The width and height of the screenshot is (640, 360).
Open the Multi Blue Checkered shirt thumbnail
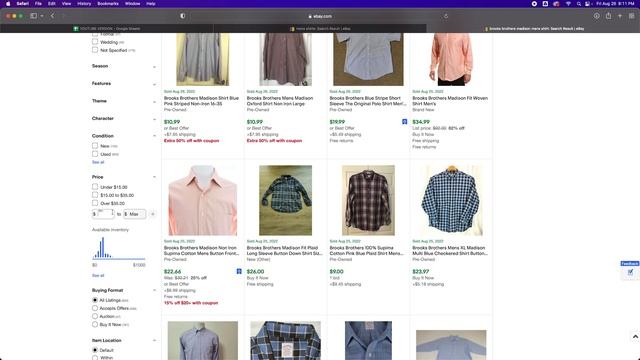pos(451,200)
